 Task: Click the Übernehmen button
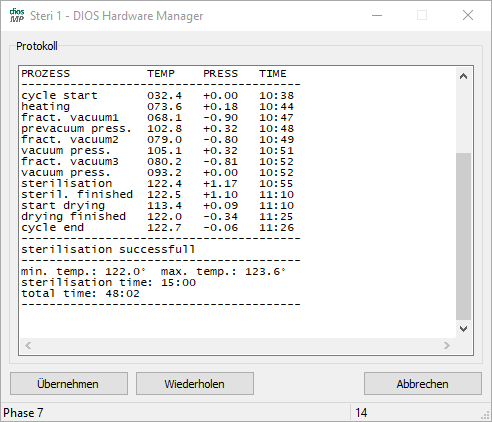(69, 384)
